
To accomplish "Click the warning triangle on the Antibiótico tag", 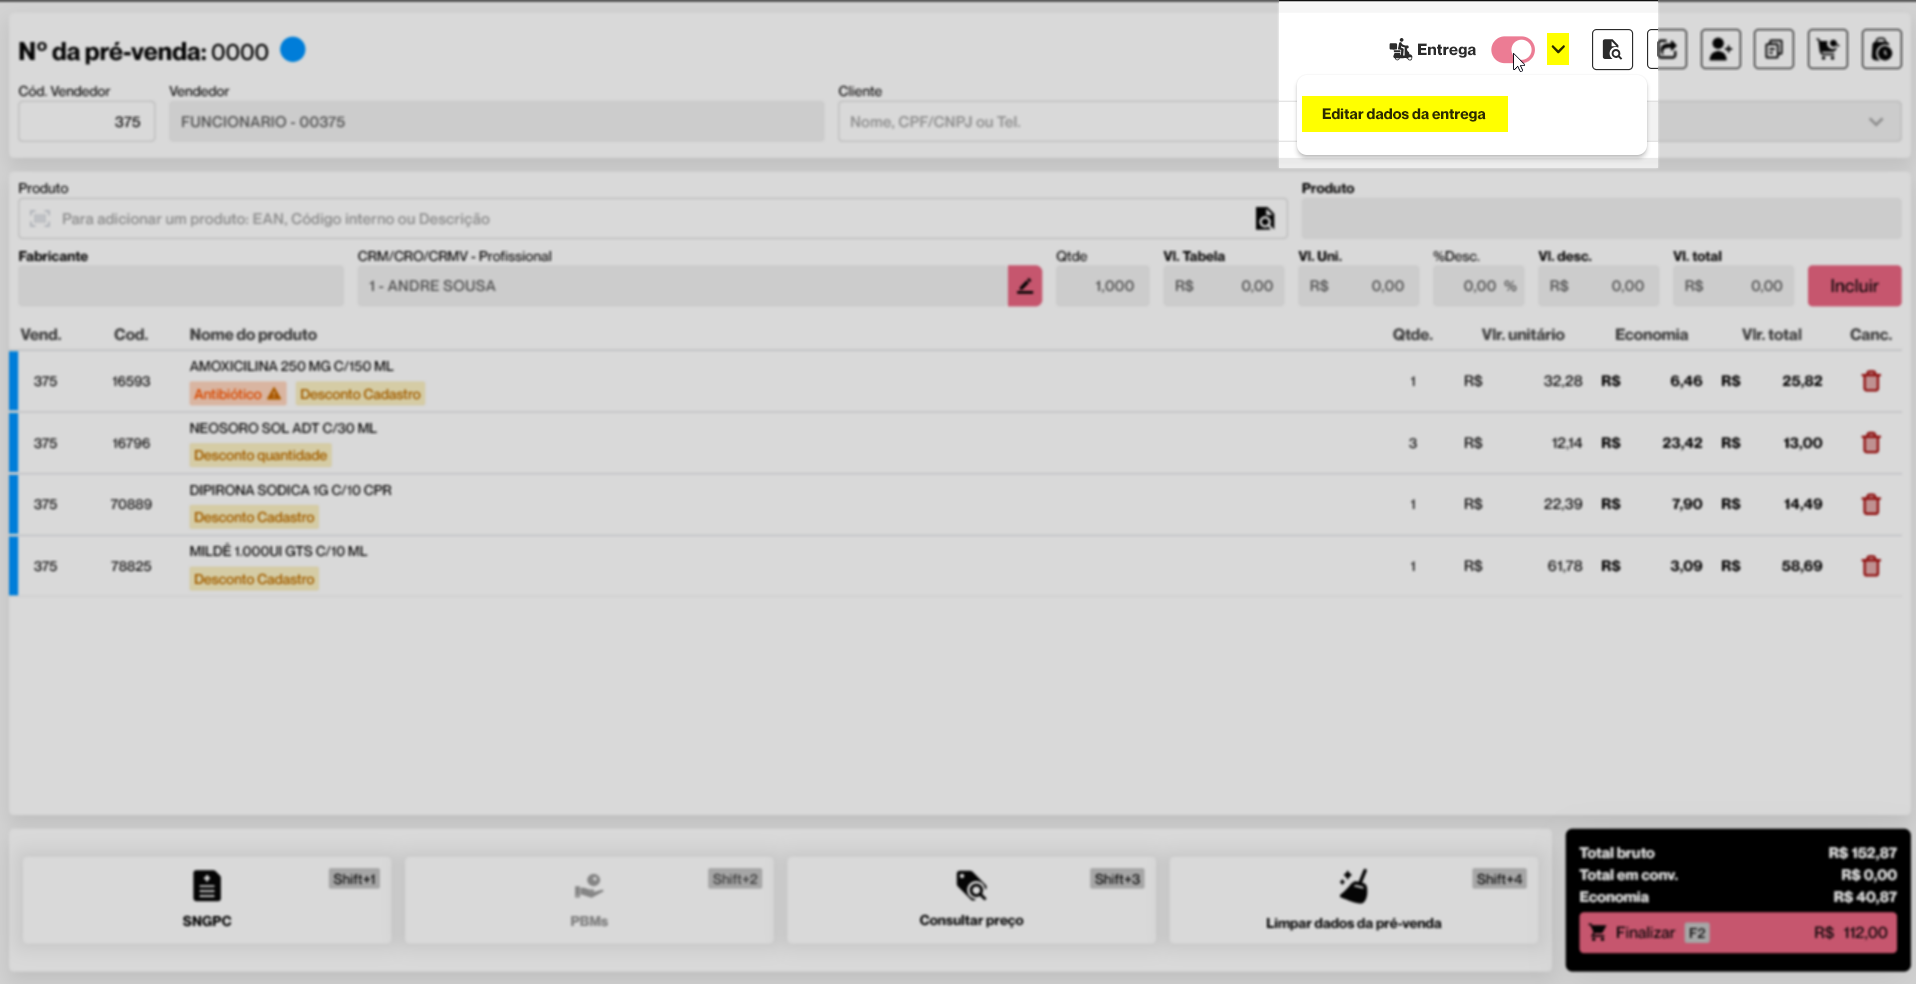I will 274,394.
